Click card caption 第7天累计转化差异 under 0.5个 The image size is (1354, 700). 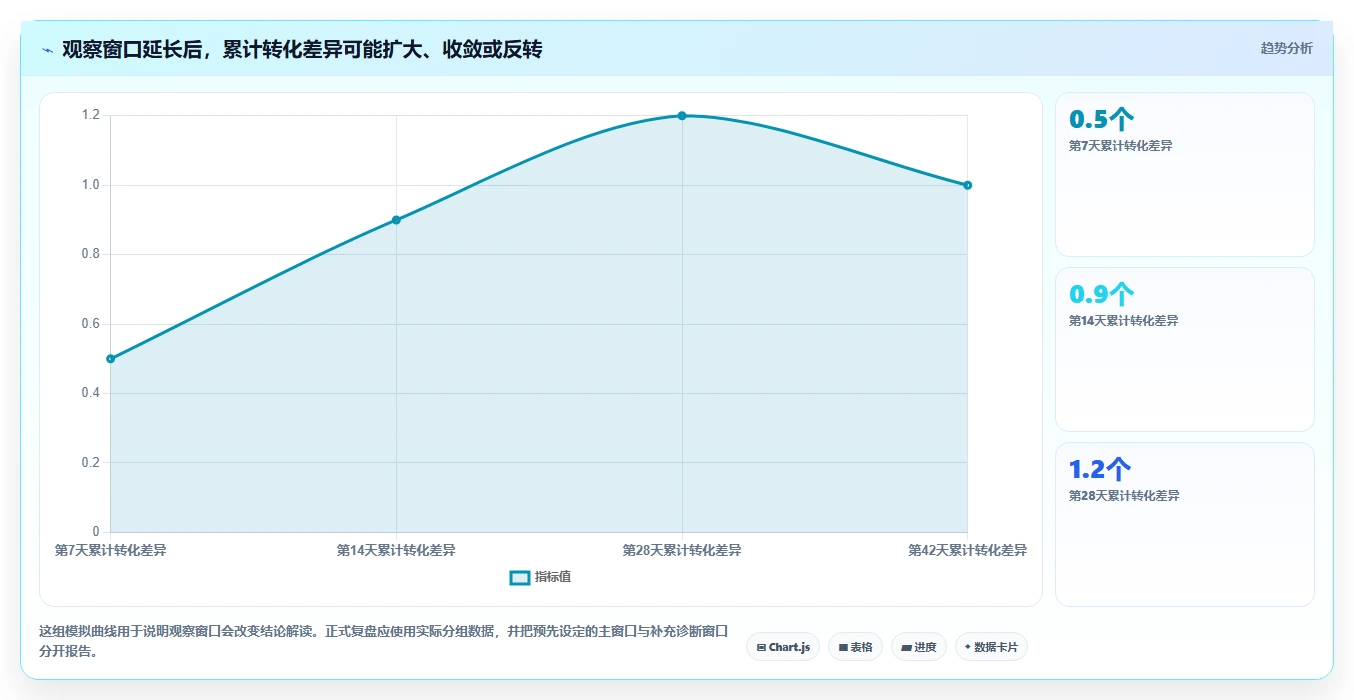tap(1121, 145)
